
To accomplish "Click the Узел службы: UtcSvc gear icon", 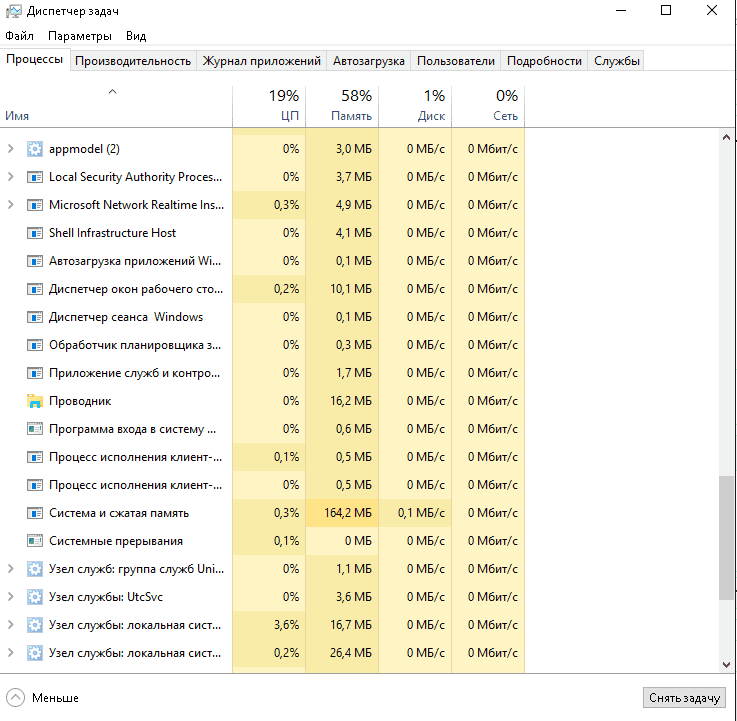I will [35, 597].
